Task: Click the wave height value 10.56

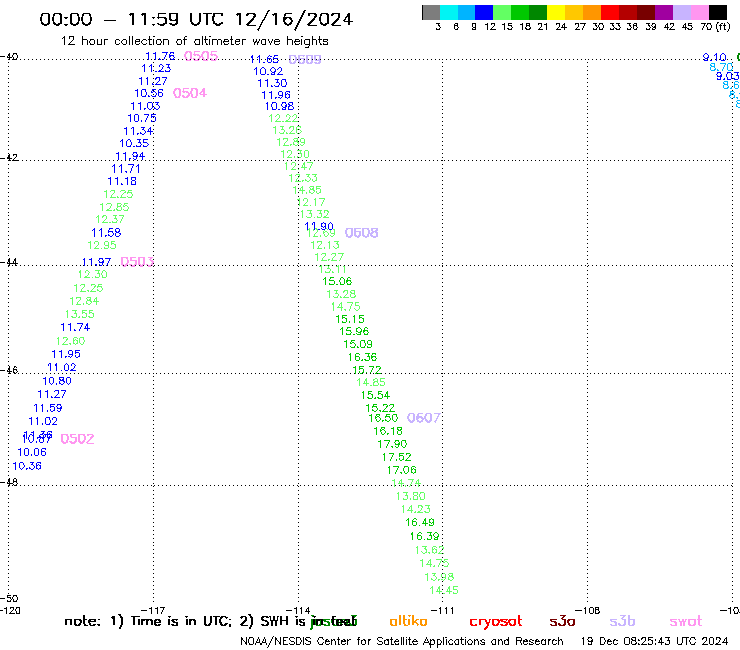Action: coord(149,93)
